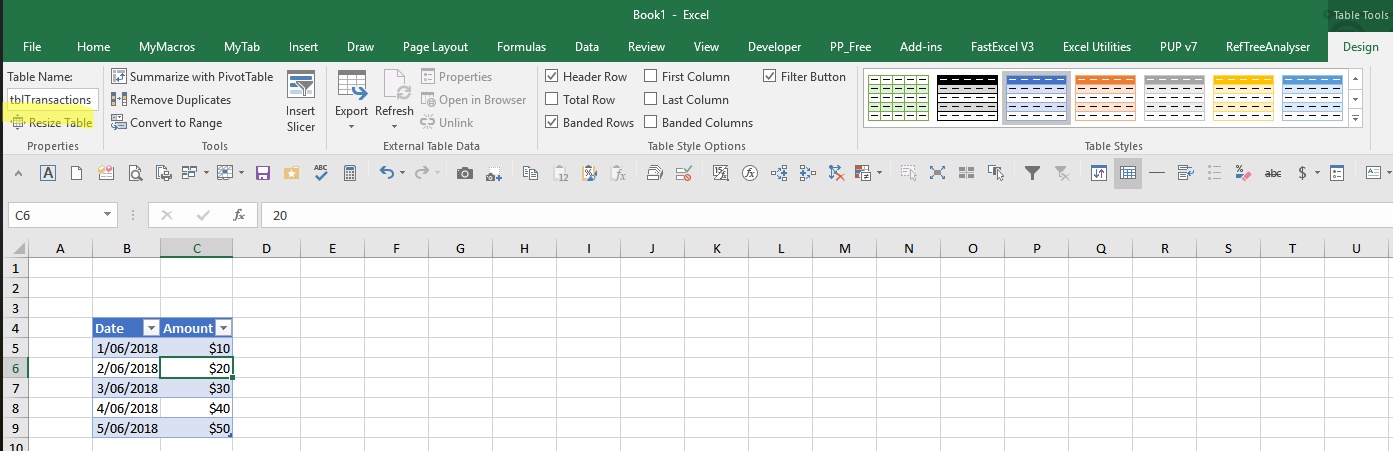Click the new blank document icon
This screenshot has height=451, width=1393.
76,173
